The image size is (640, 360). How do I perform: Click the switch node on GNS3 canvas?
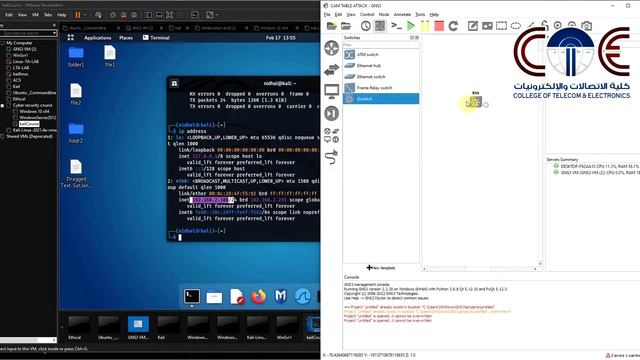(x=475, y=101)
